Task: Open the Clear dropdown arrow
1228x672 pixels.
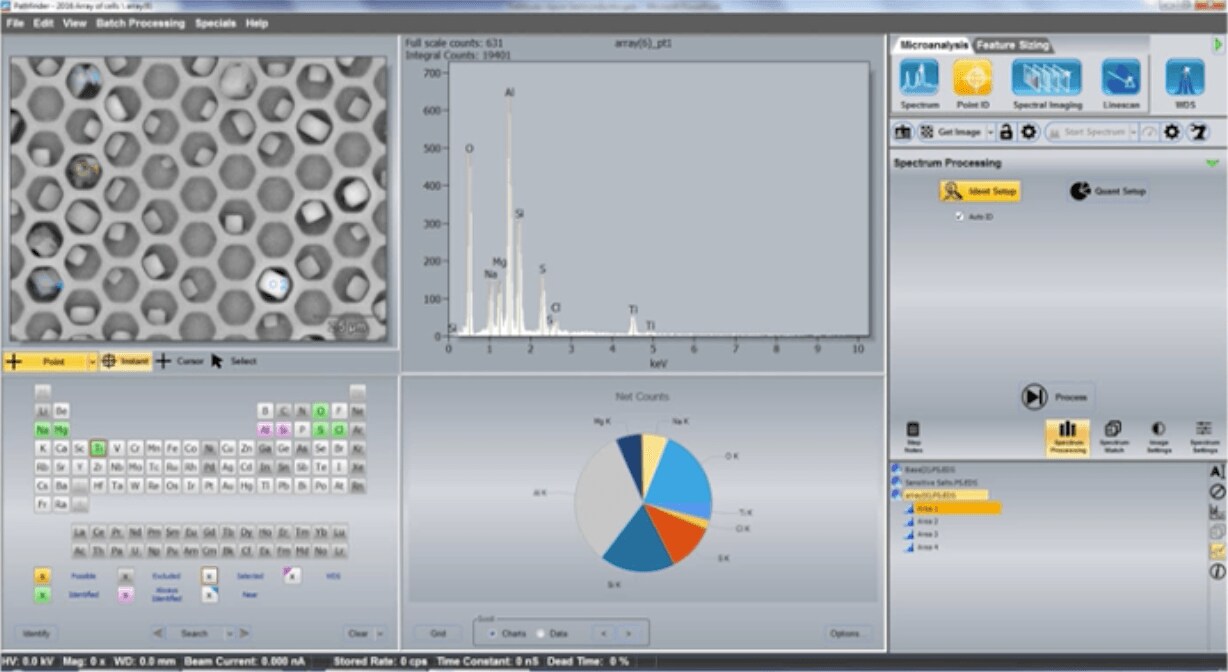Action: (x=380, y=633)
